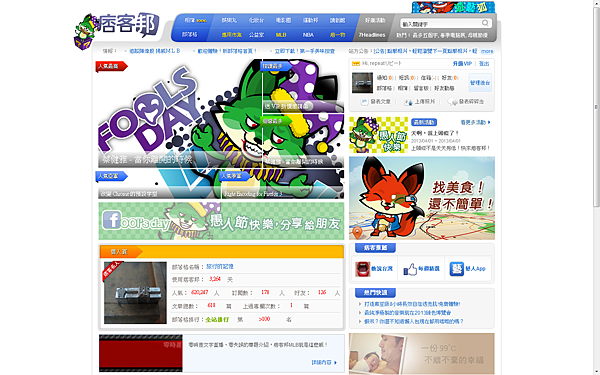Click the 最新活動 blue label
The width and height of the screenshot is (600, 375).
click(x=424, y=122)
